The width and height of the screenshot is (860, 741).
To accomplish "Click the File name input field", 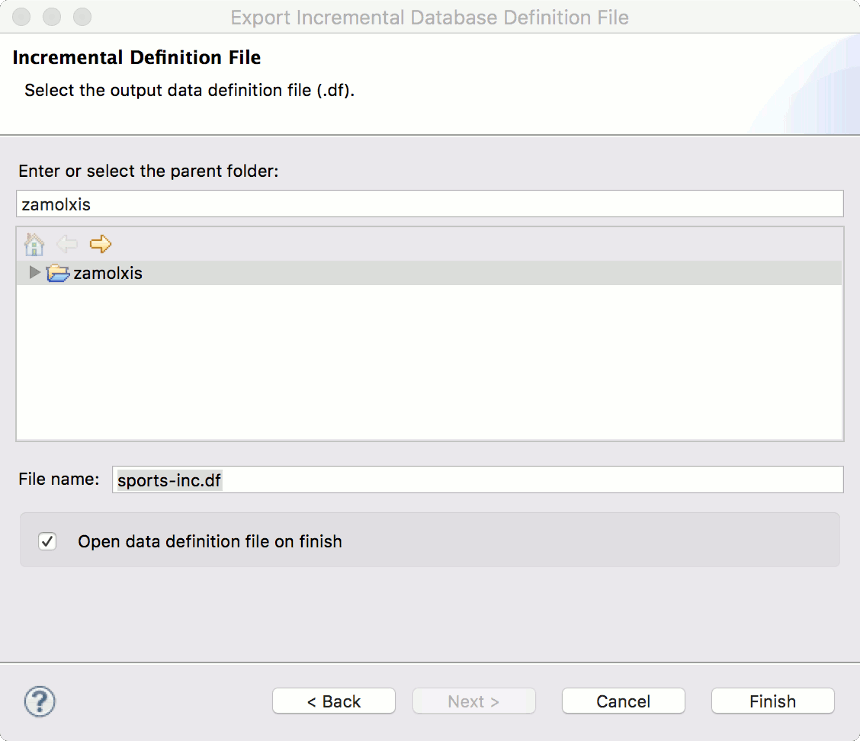I will point(478,480).
